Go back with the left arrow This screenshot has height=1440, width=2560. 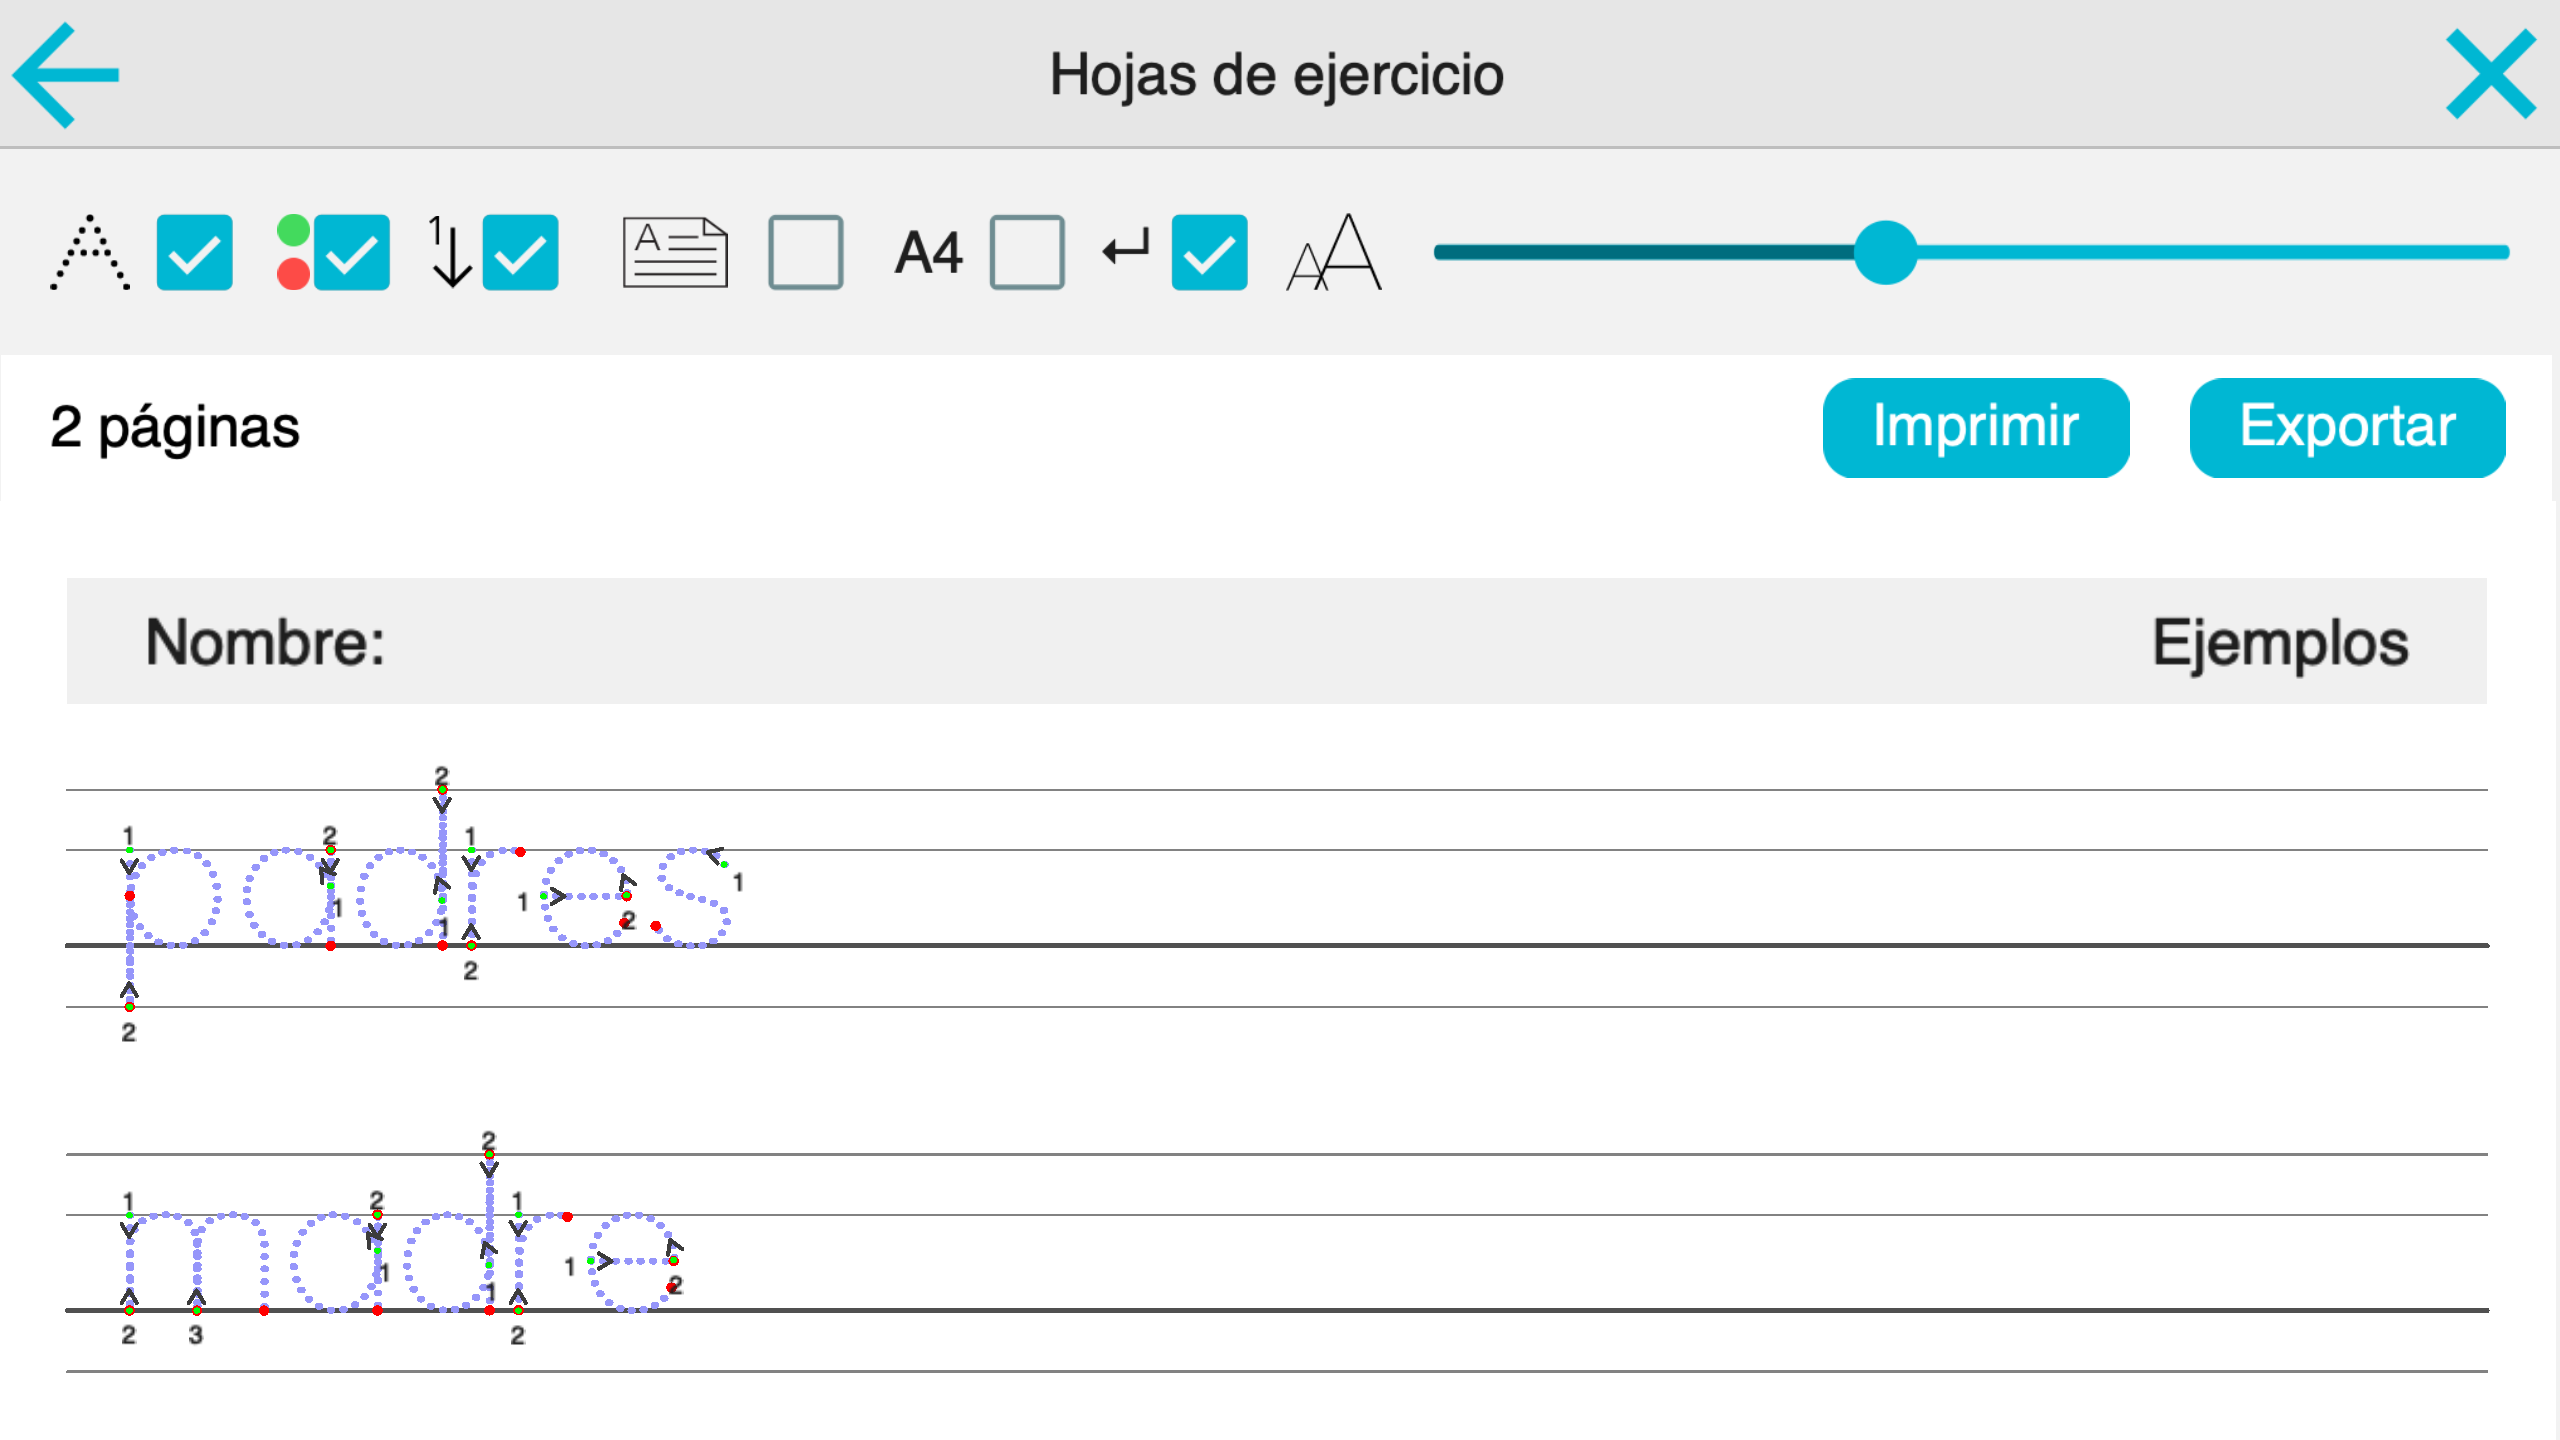coord(66,75)
